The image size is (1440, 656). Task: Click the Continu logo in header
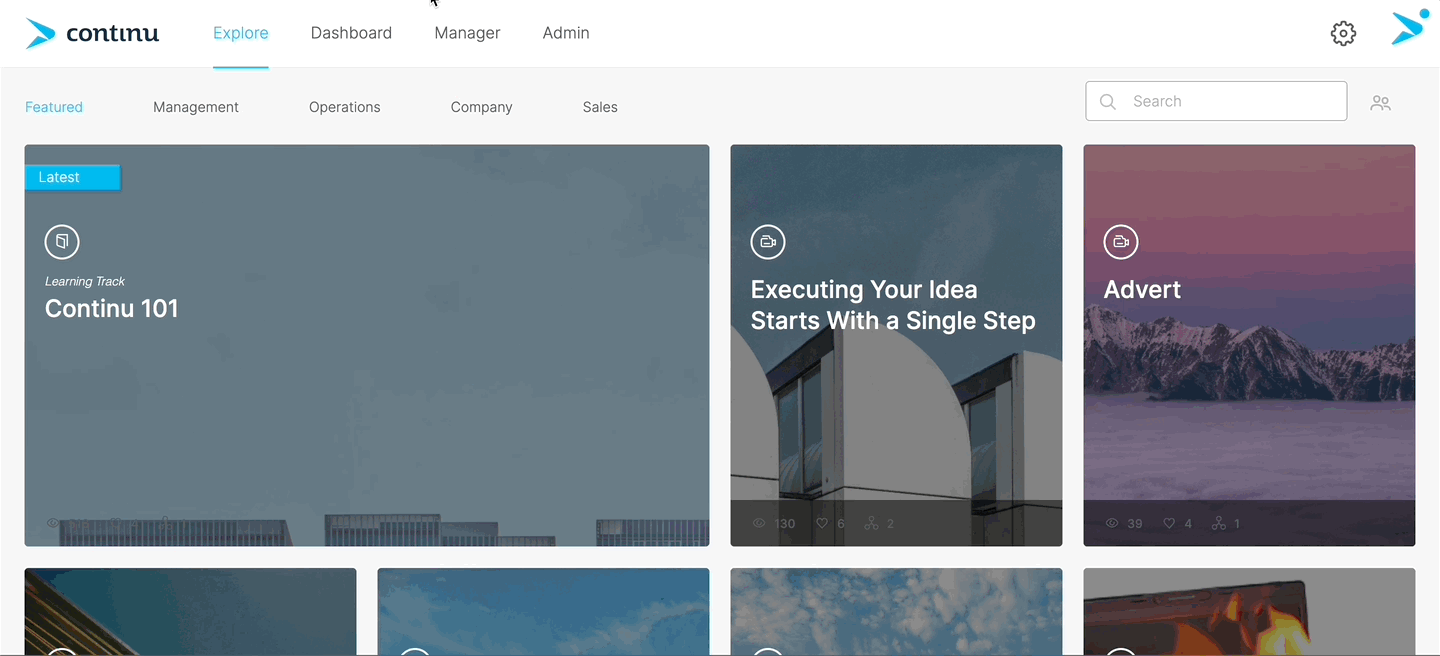click(92, 33)
